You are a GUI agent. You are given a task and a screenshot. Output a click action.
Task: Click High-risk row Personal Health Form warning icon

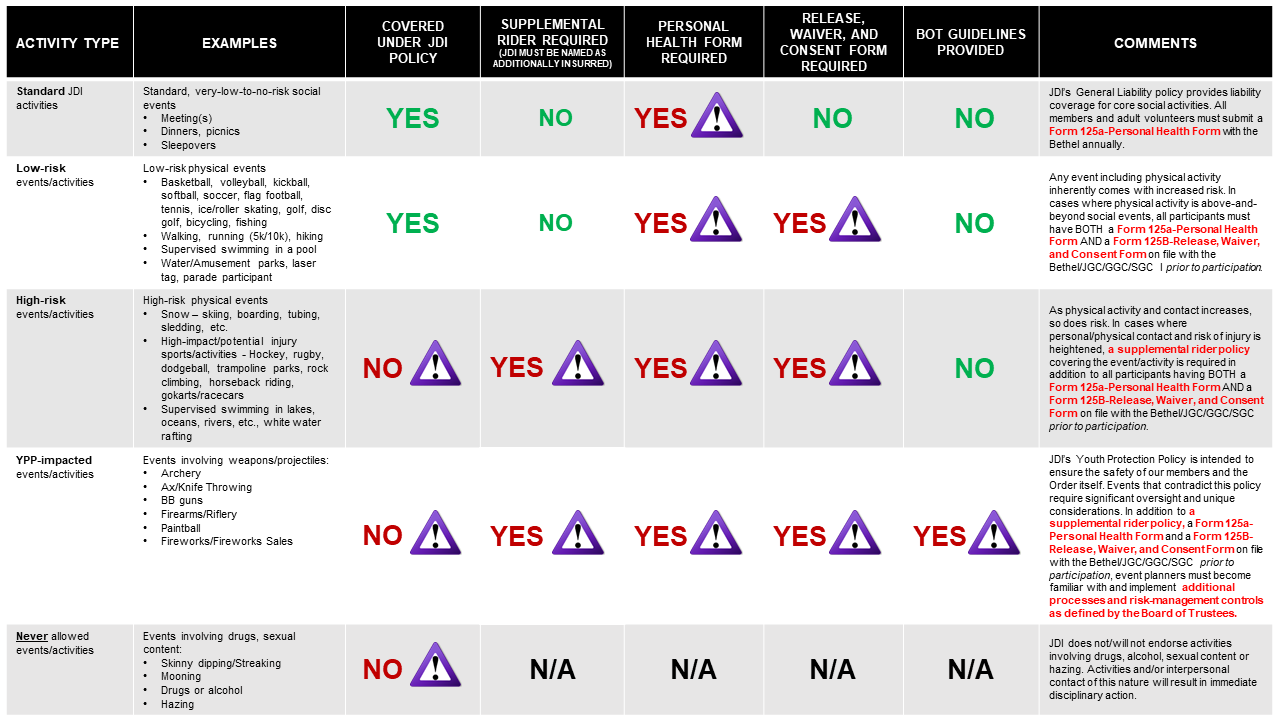point(717,365)
